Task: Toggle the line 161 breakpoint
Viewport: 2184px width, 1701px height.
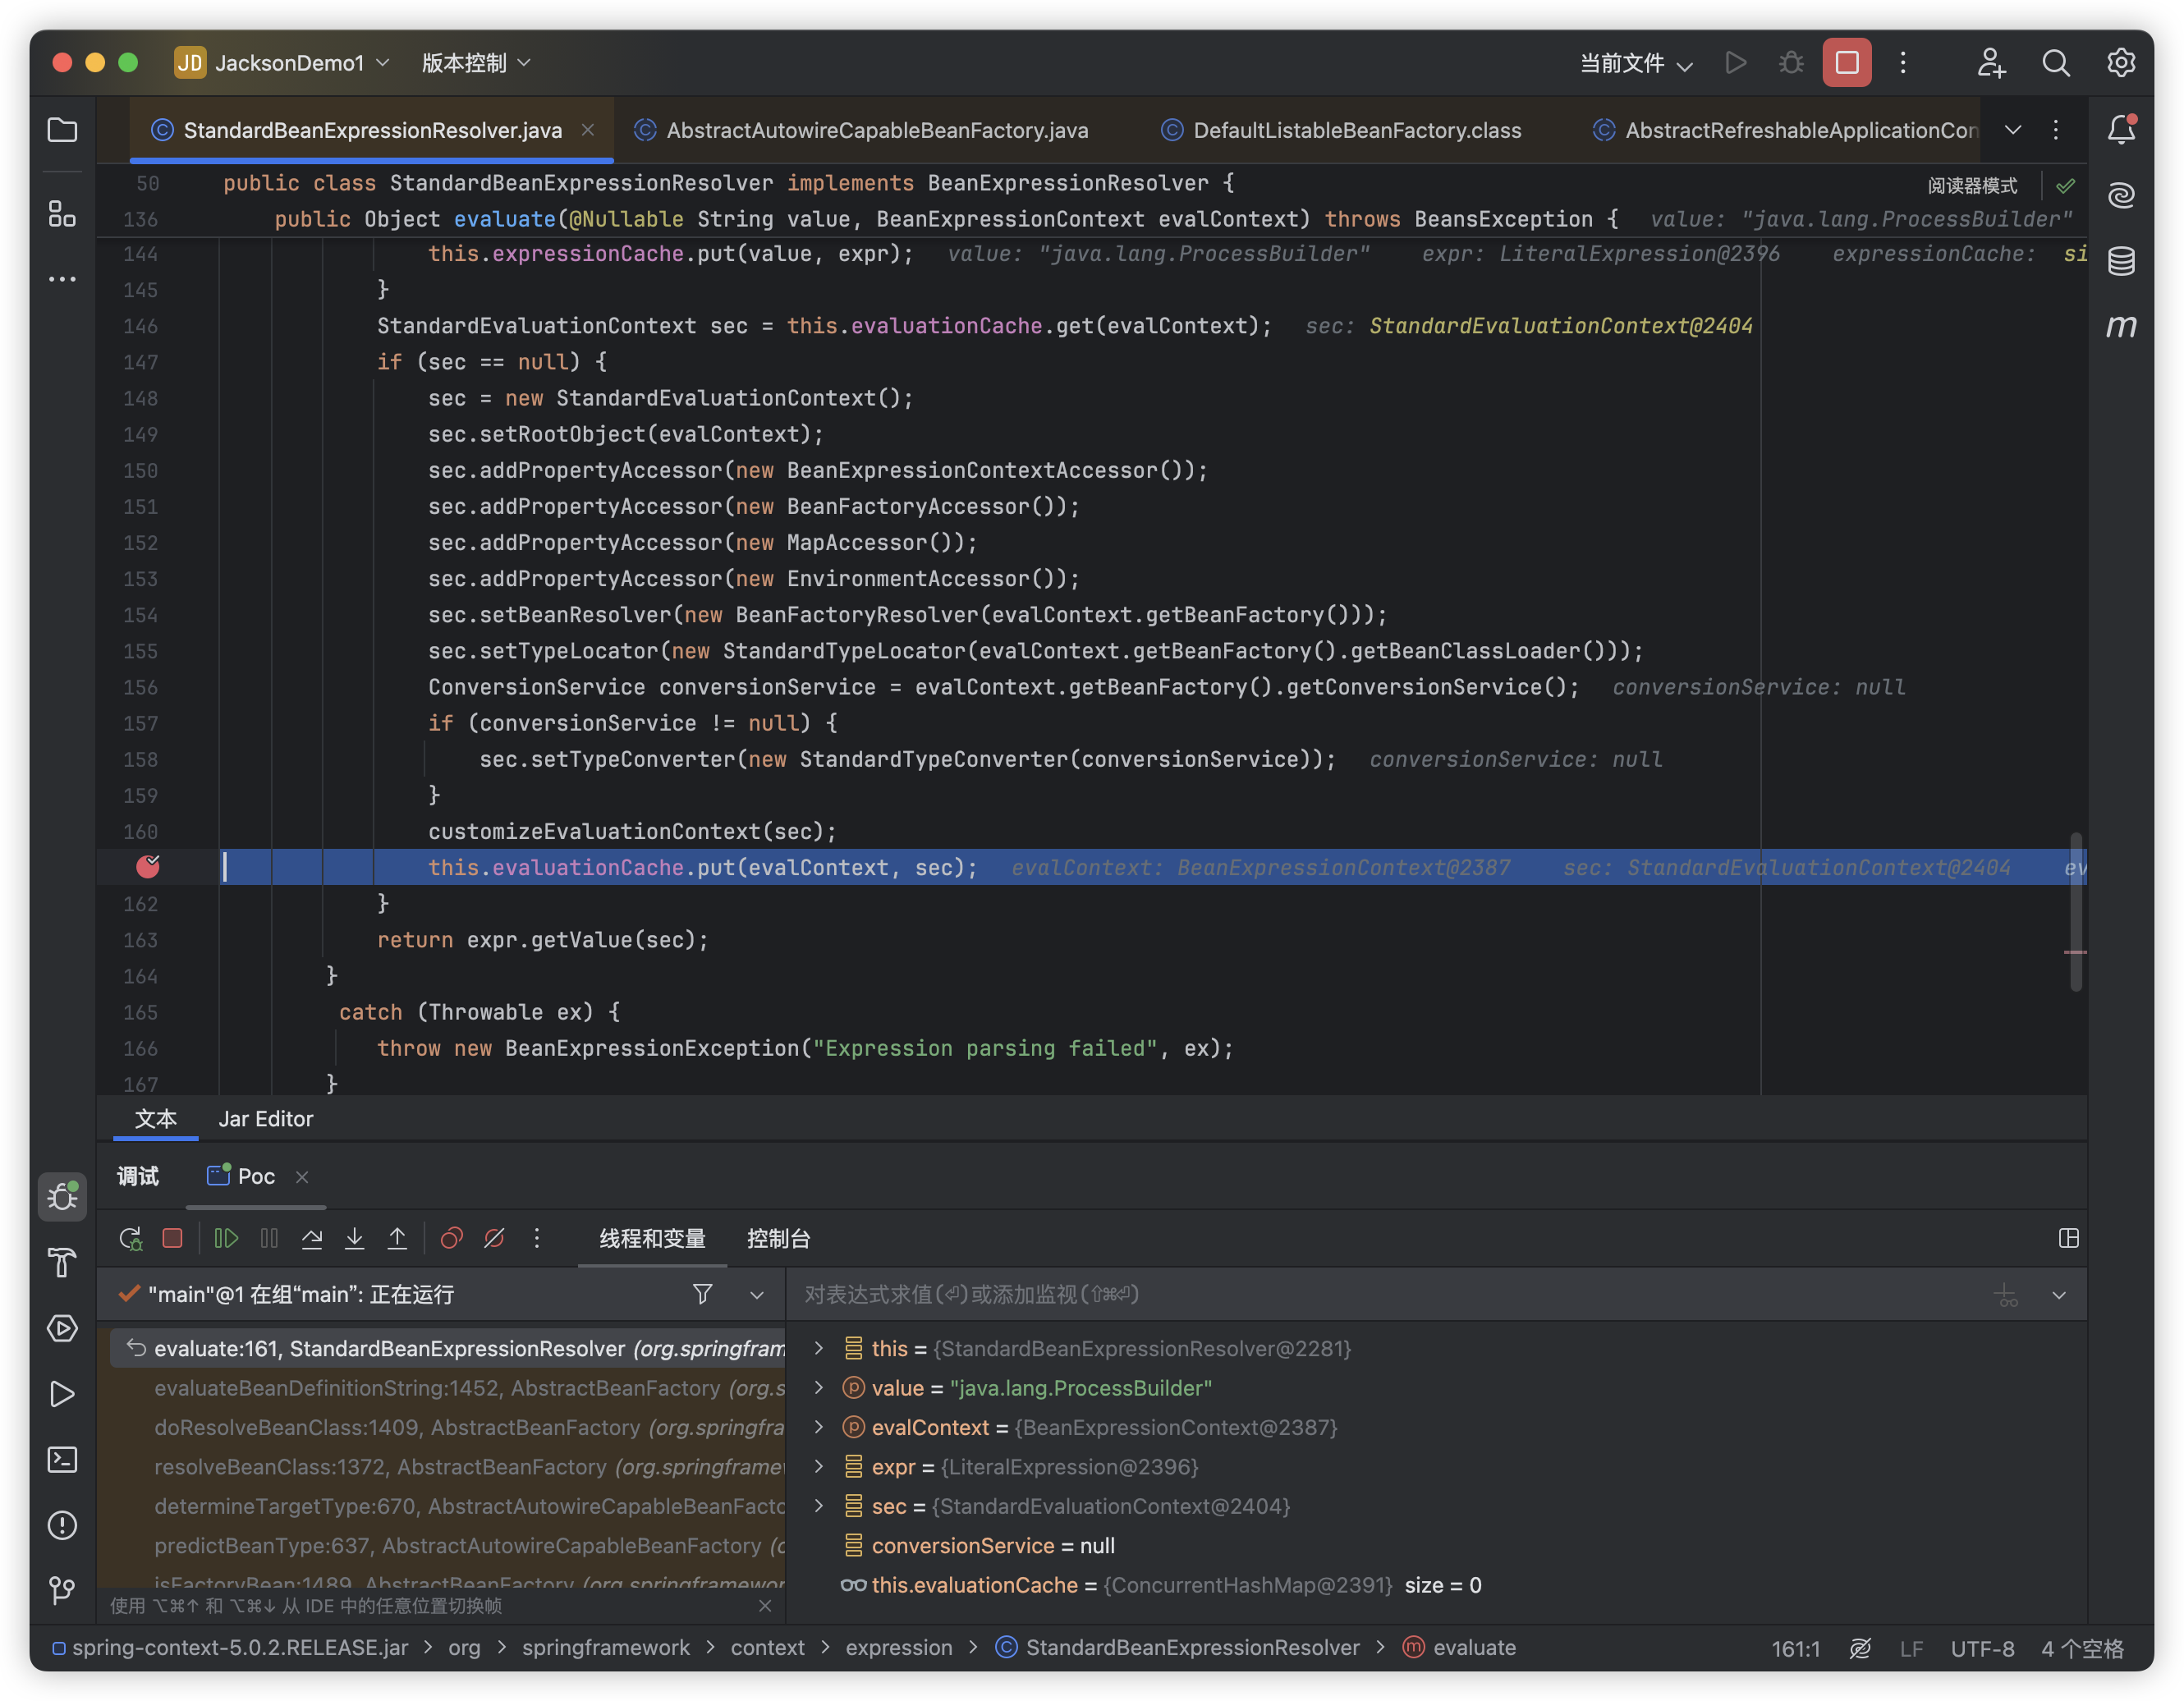Action: pos(148,866)
